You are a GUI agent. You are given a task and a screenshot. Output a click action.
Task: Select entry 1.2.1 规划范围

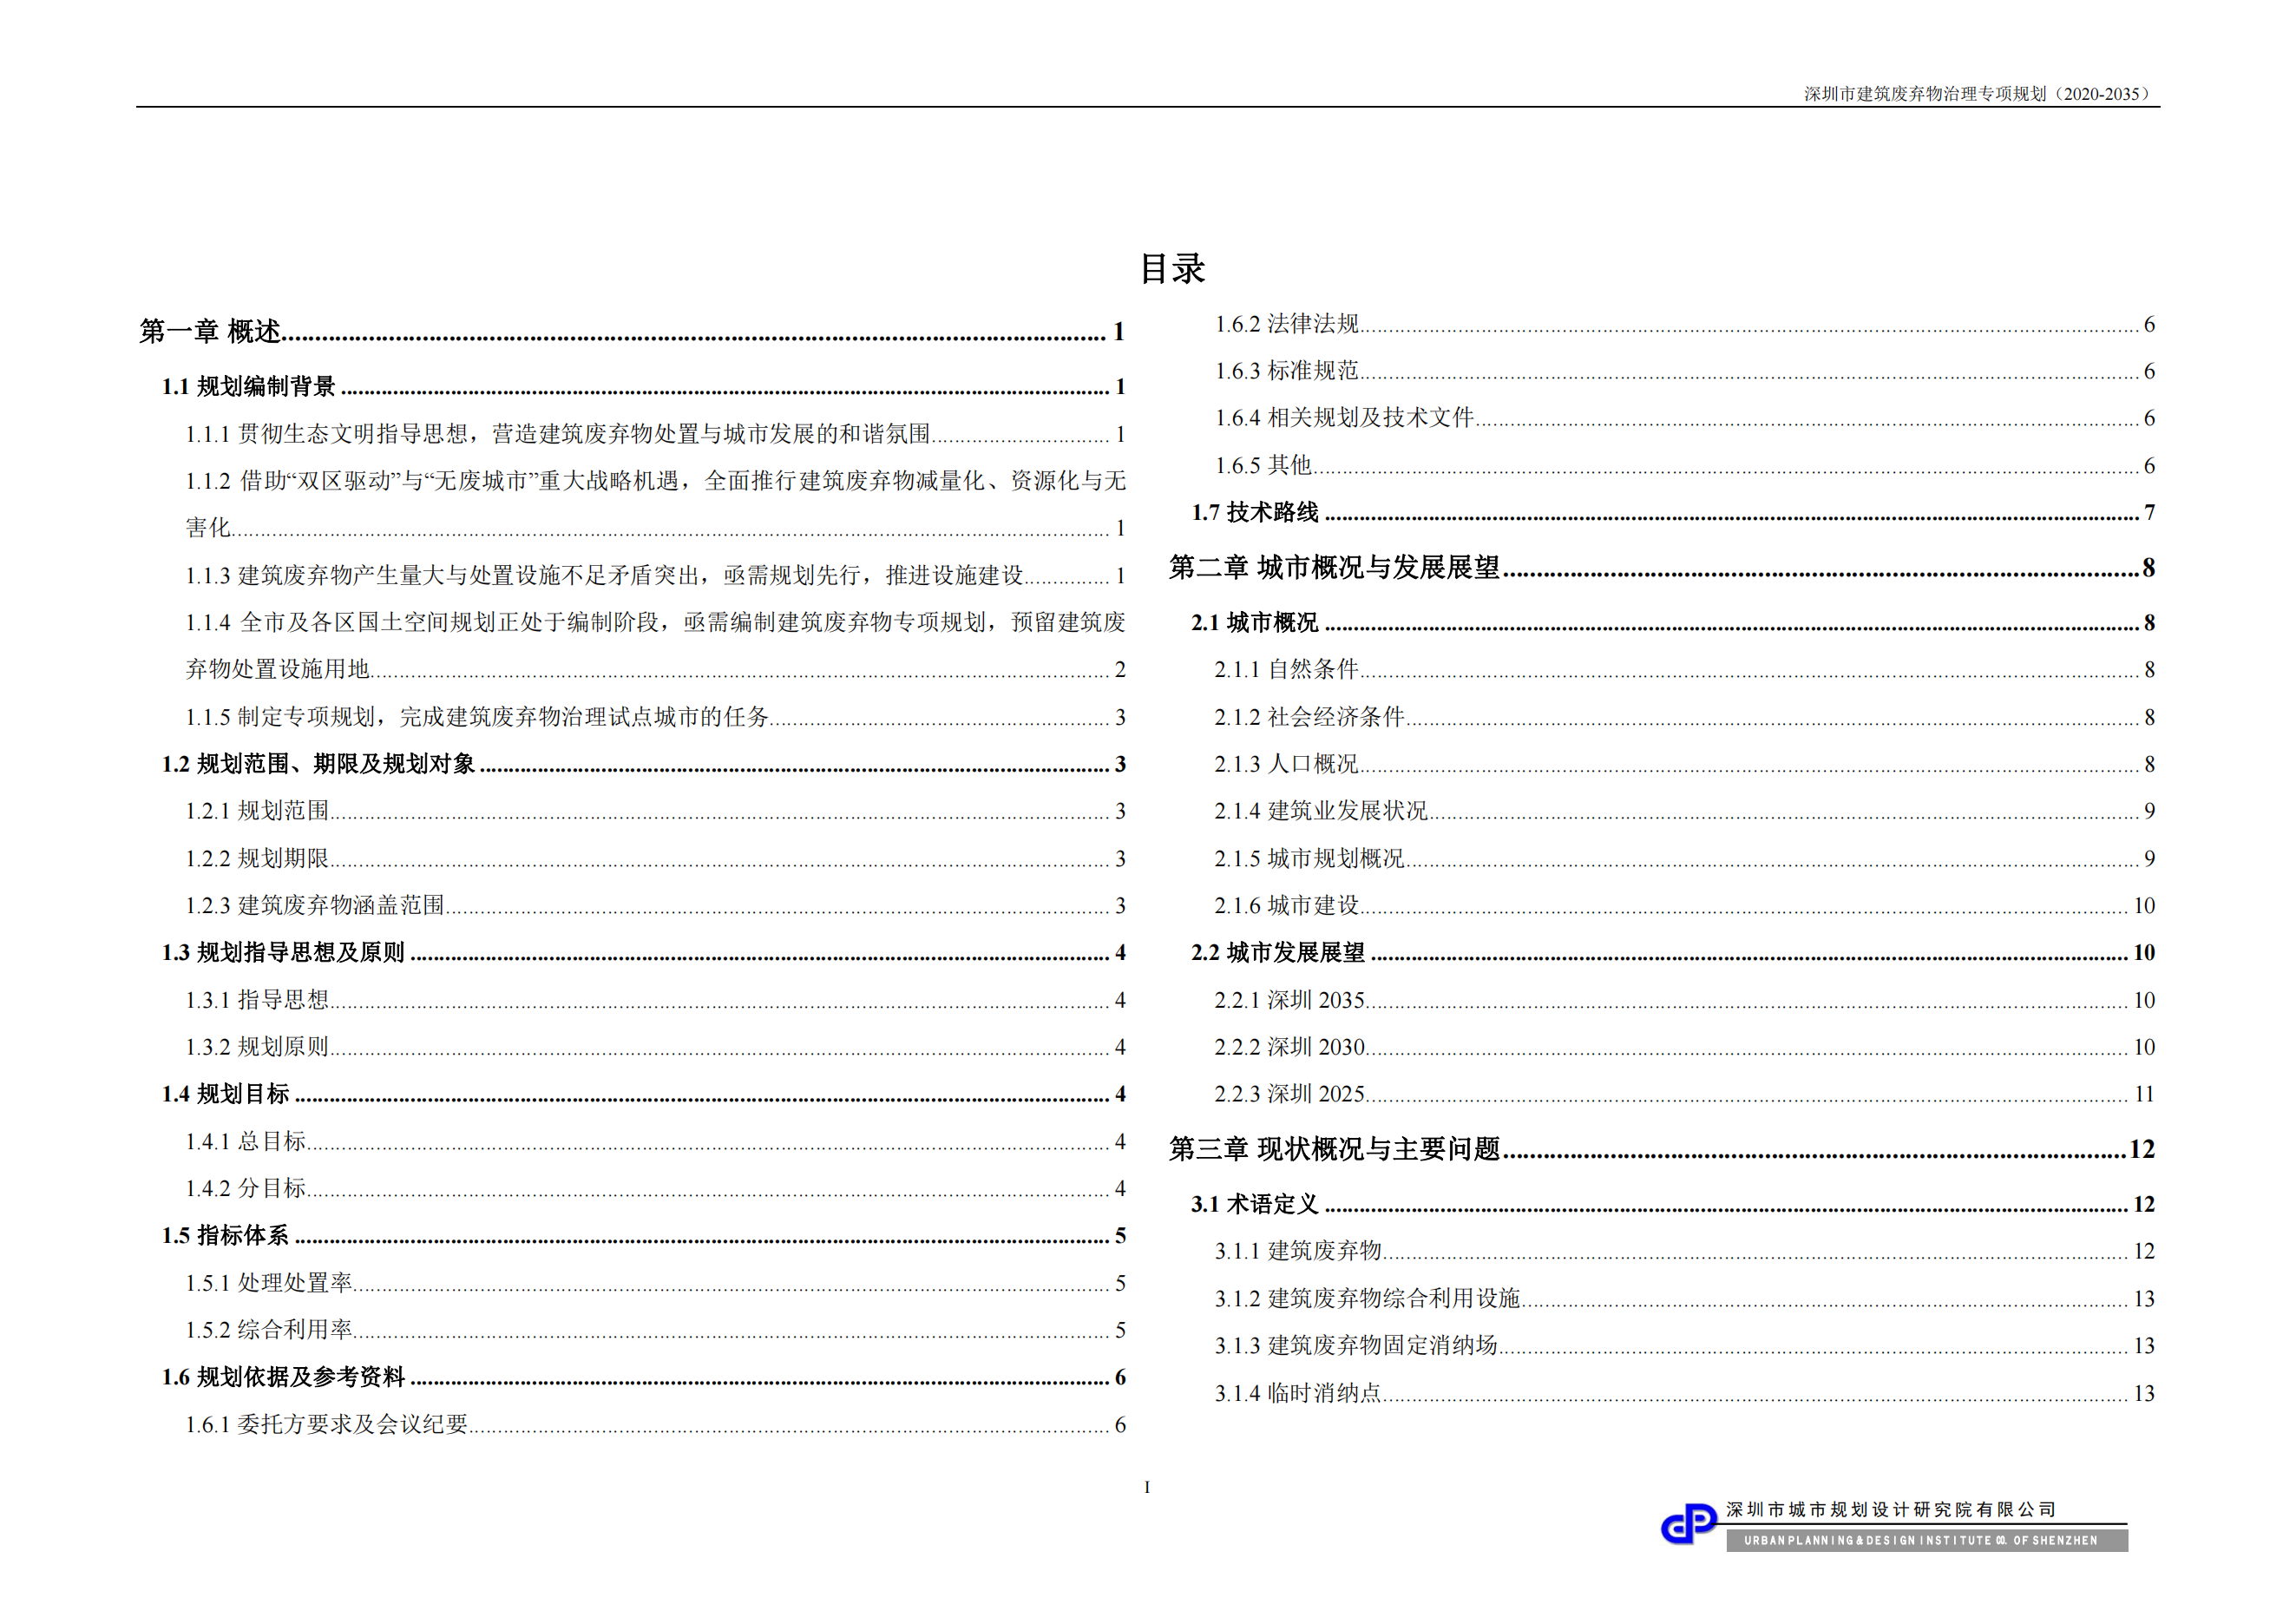pos(655,811)
